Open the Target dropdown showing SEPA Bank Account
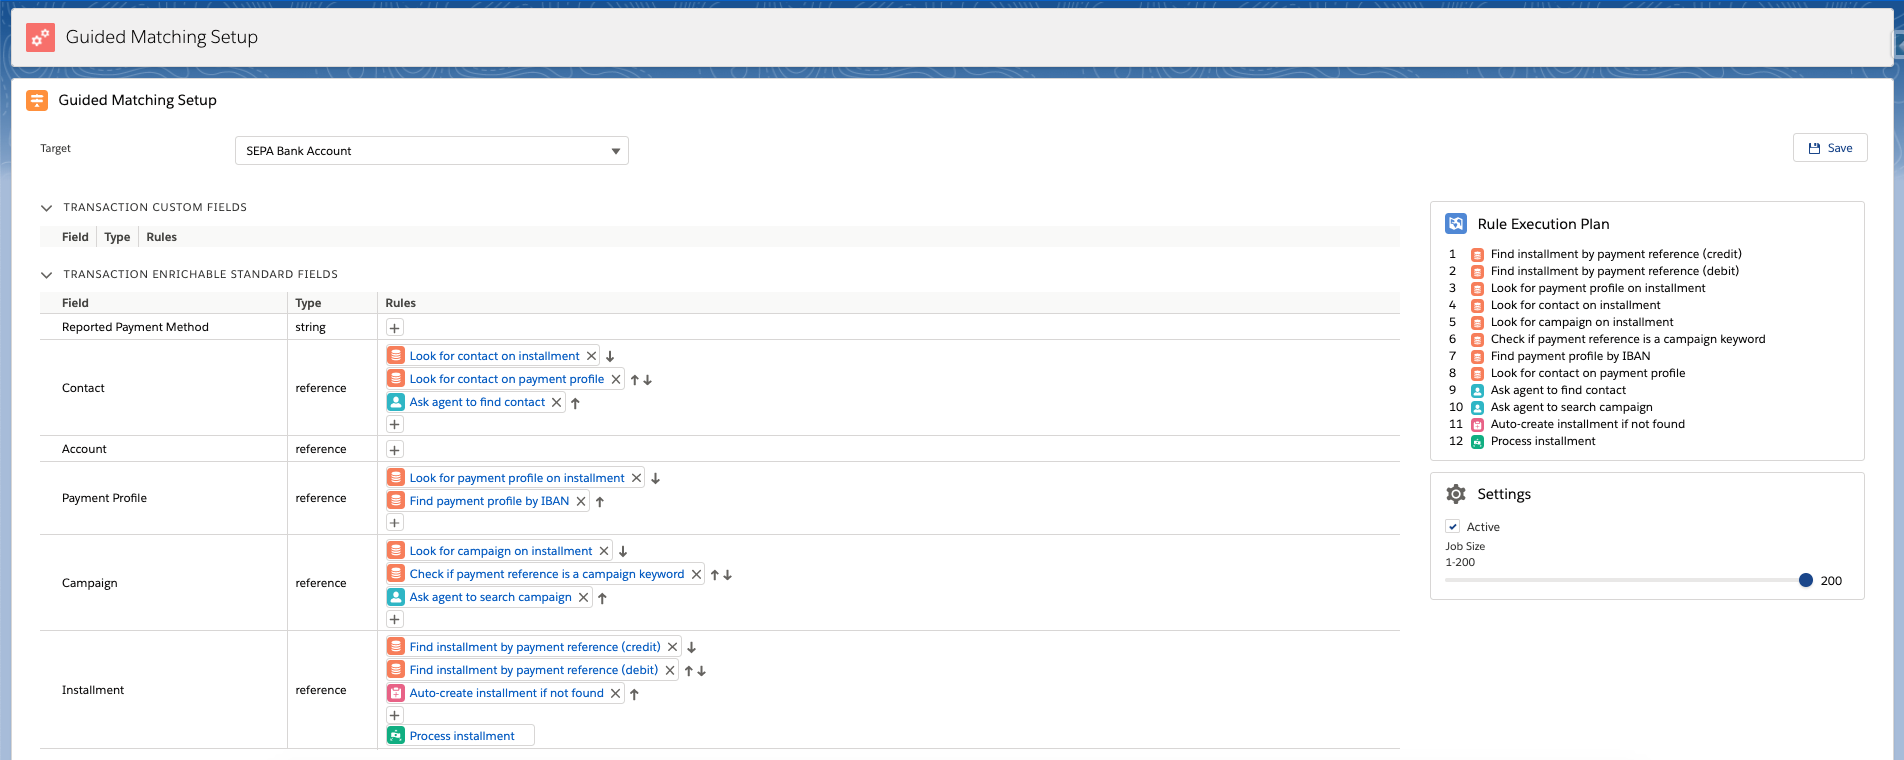This screenshot has height=760, width=1904. click(431, 151)
